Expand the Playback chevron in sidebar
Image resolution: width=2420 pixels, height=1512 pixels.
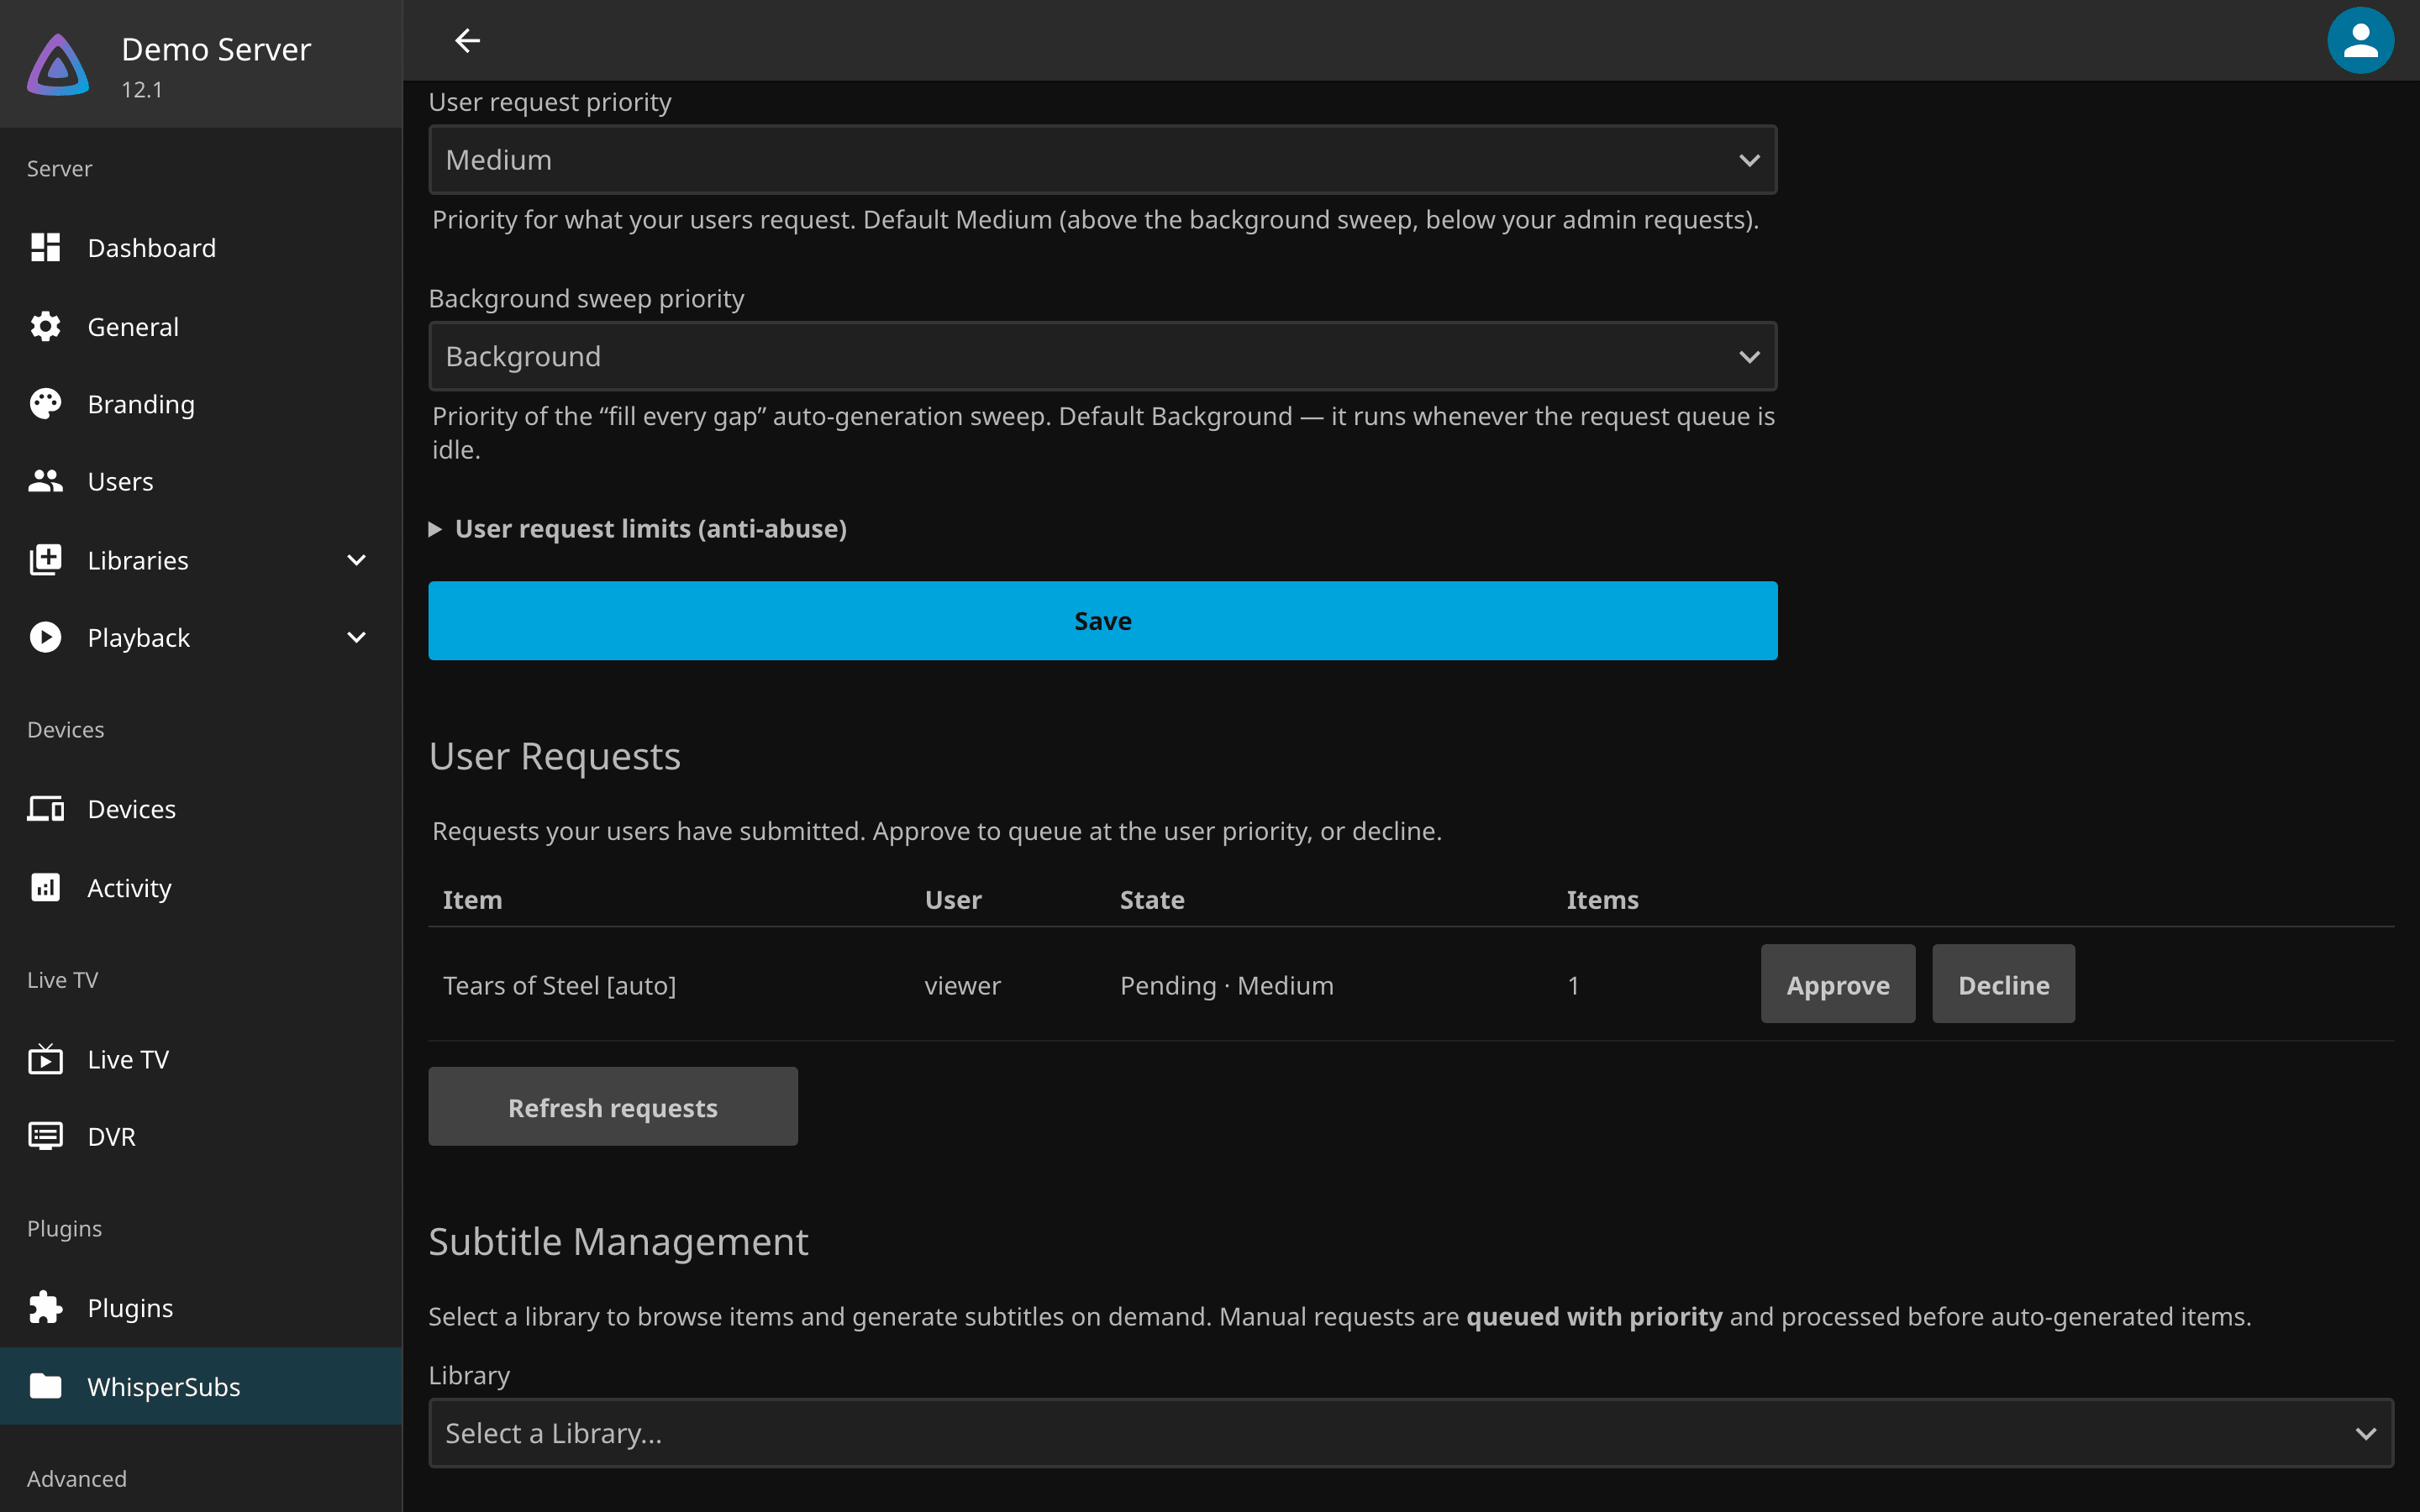356,637
